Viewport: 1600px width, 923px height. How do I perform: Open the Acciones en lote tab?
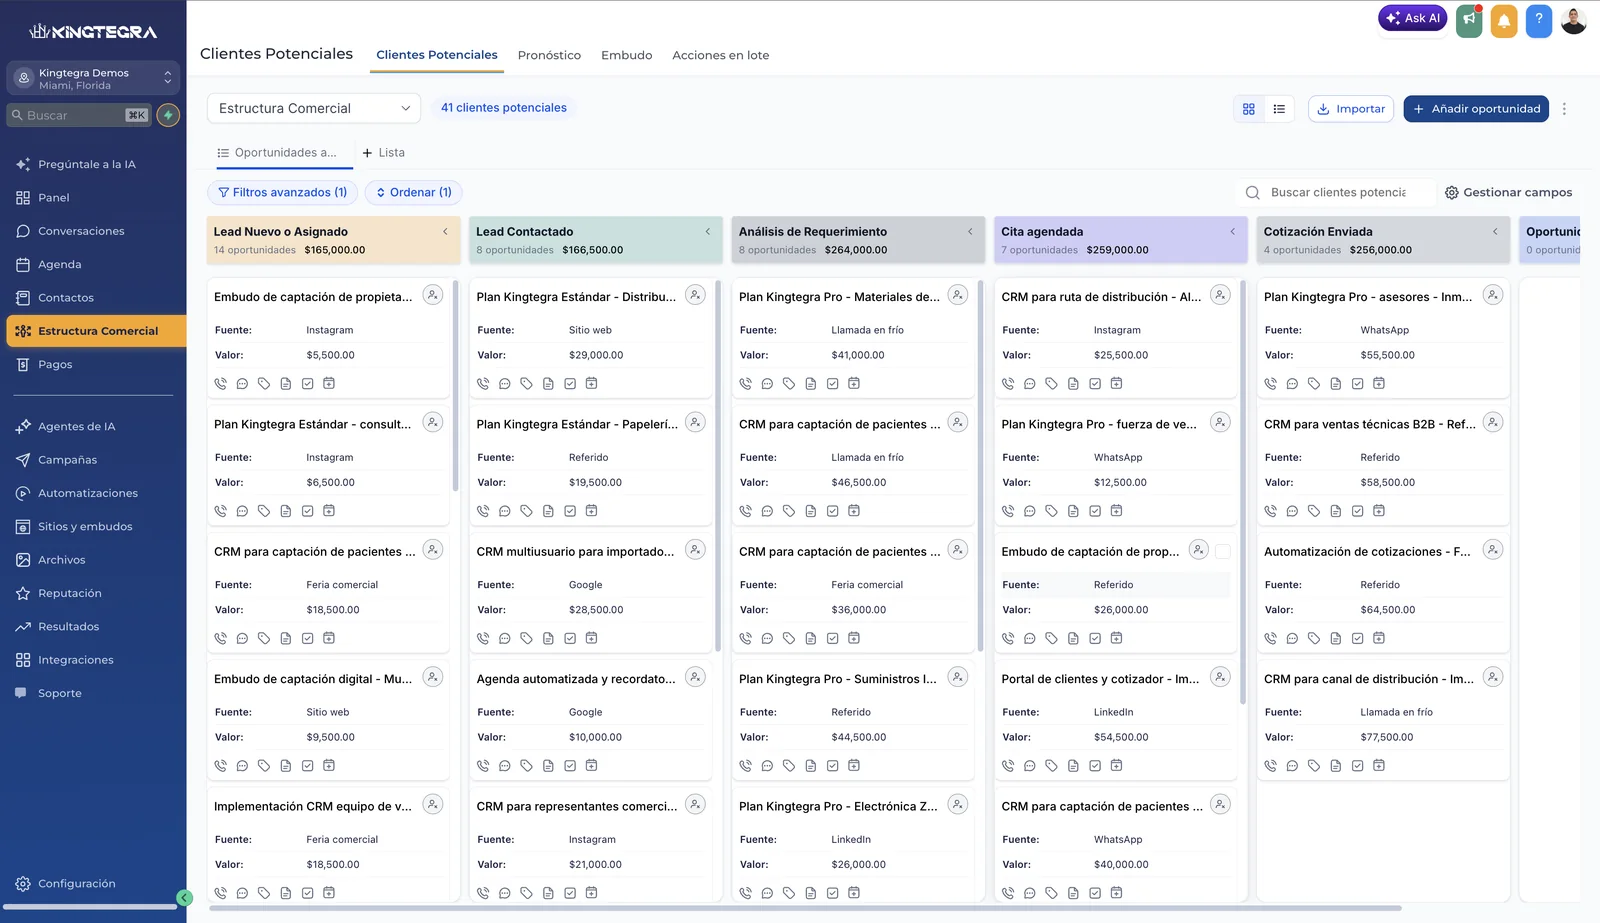(721, 55)
